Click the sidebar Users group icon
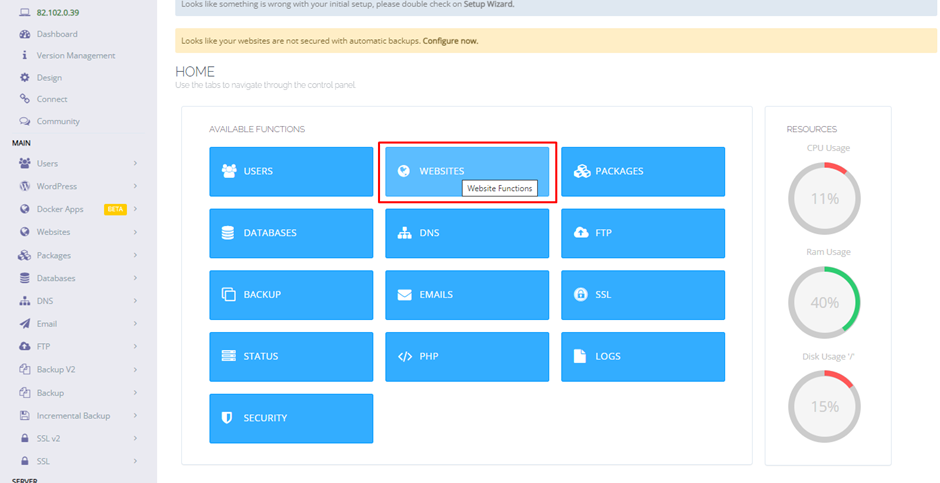Screen dimensions: 940x483 point(25,163)
